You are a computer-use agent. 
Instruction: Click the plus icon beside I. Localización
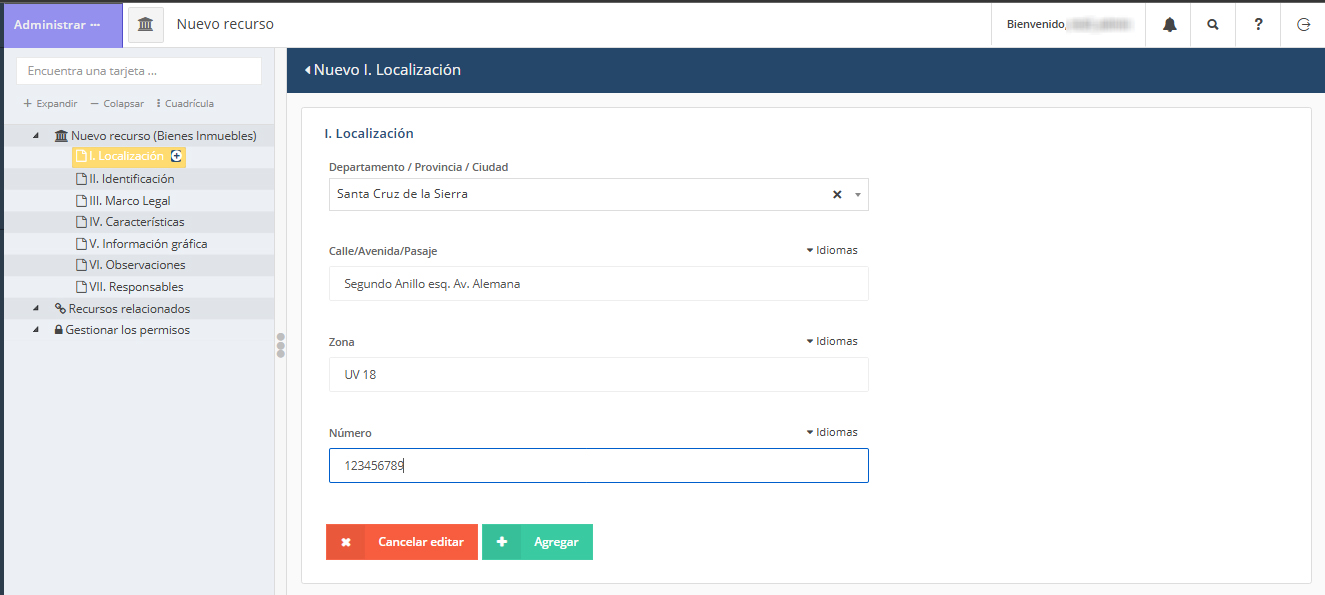(177, 156)
